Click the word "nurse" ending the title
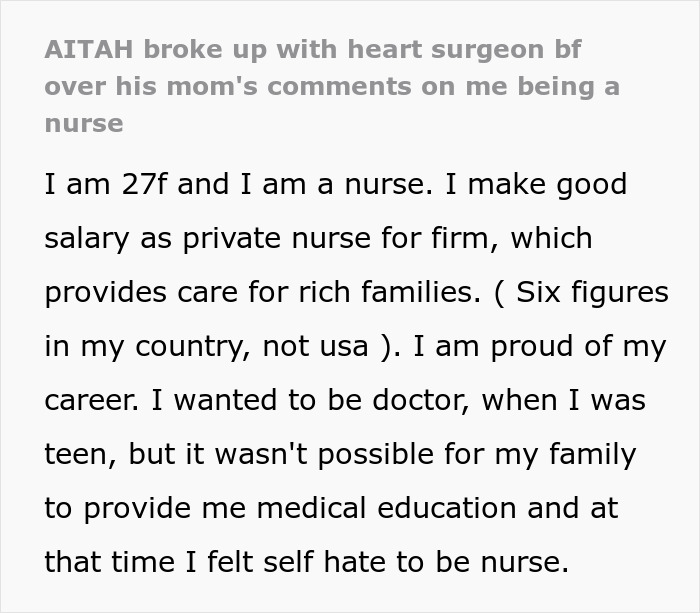 click(84, 124)
